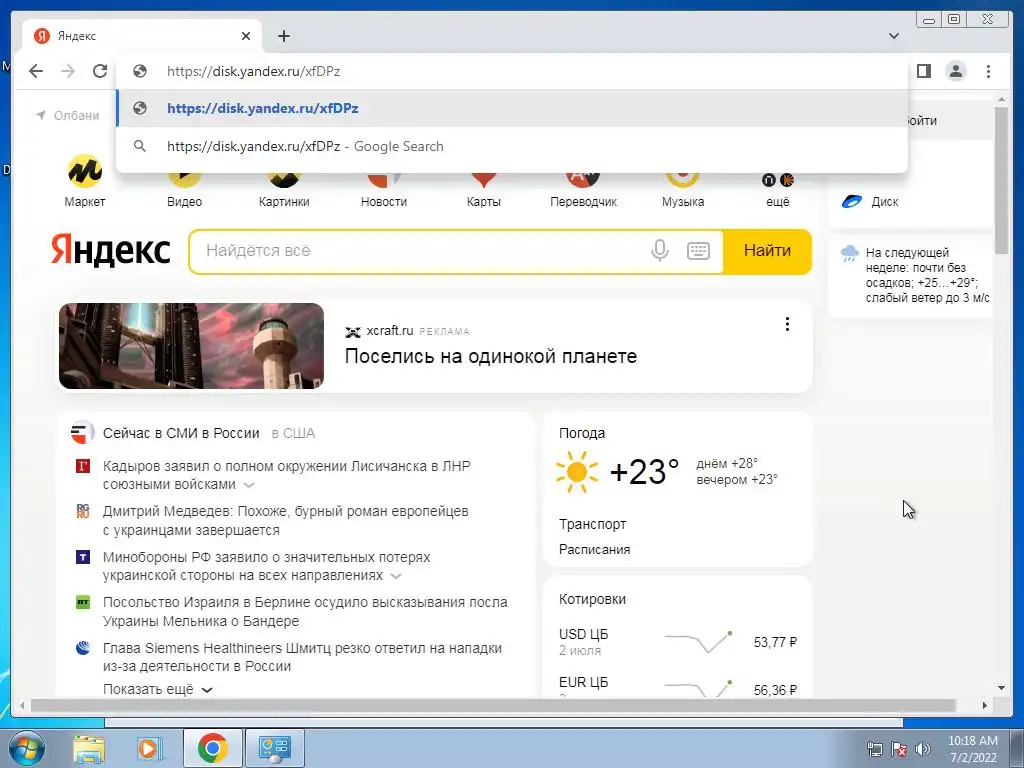This screenshot has width=1024, height=768.
Task: Open the Погода weather widget title
Action: click(582, 433)
